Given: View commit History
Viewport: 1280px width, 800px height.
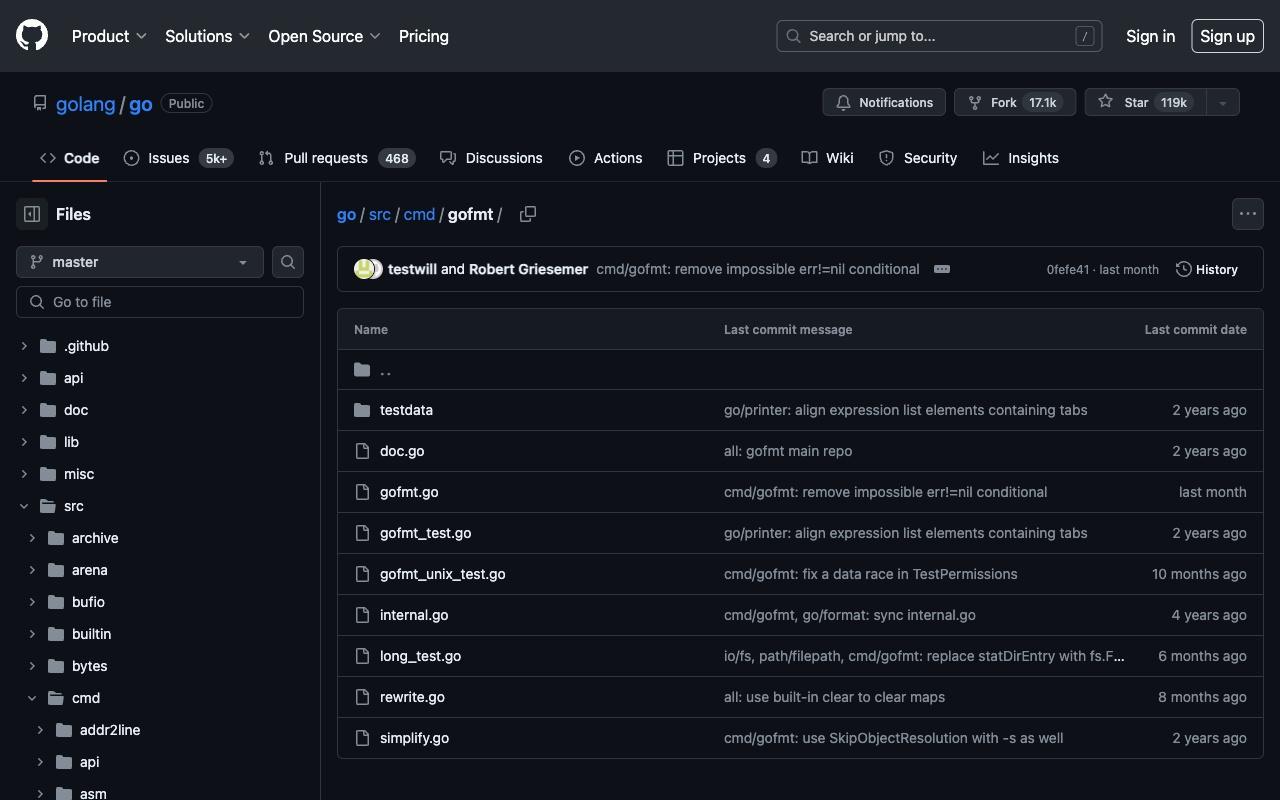Looking at the screenshot, I should coord(1207,269).
